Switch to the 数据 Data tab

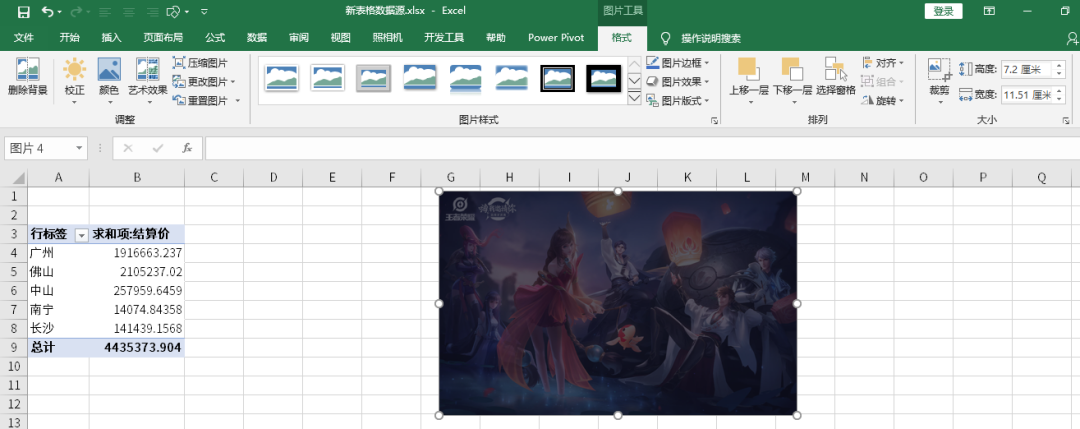point(257,38)
